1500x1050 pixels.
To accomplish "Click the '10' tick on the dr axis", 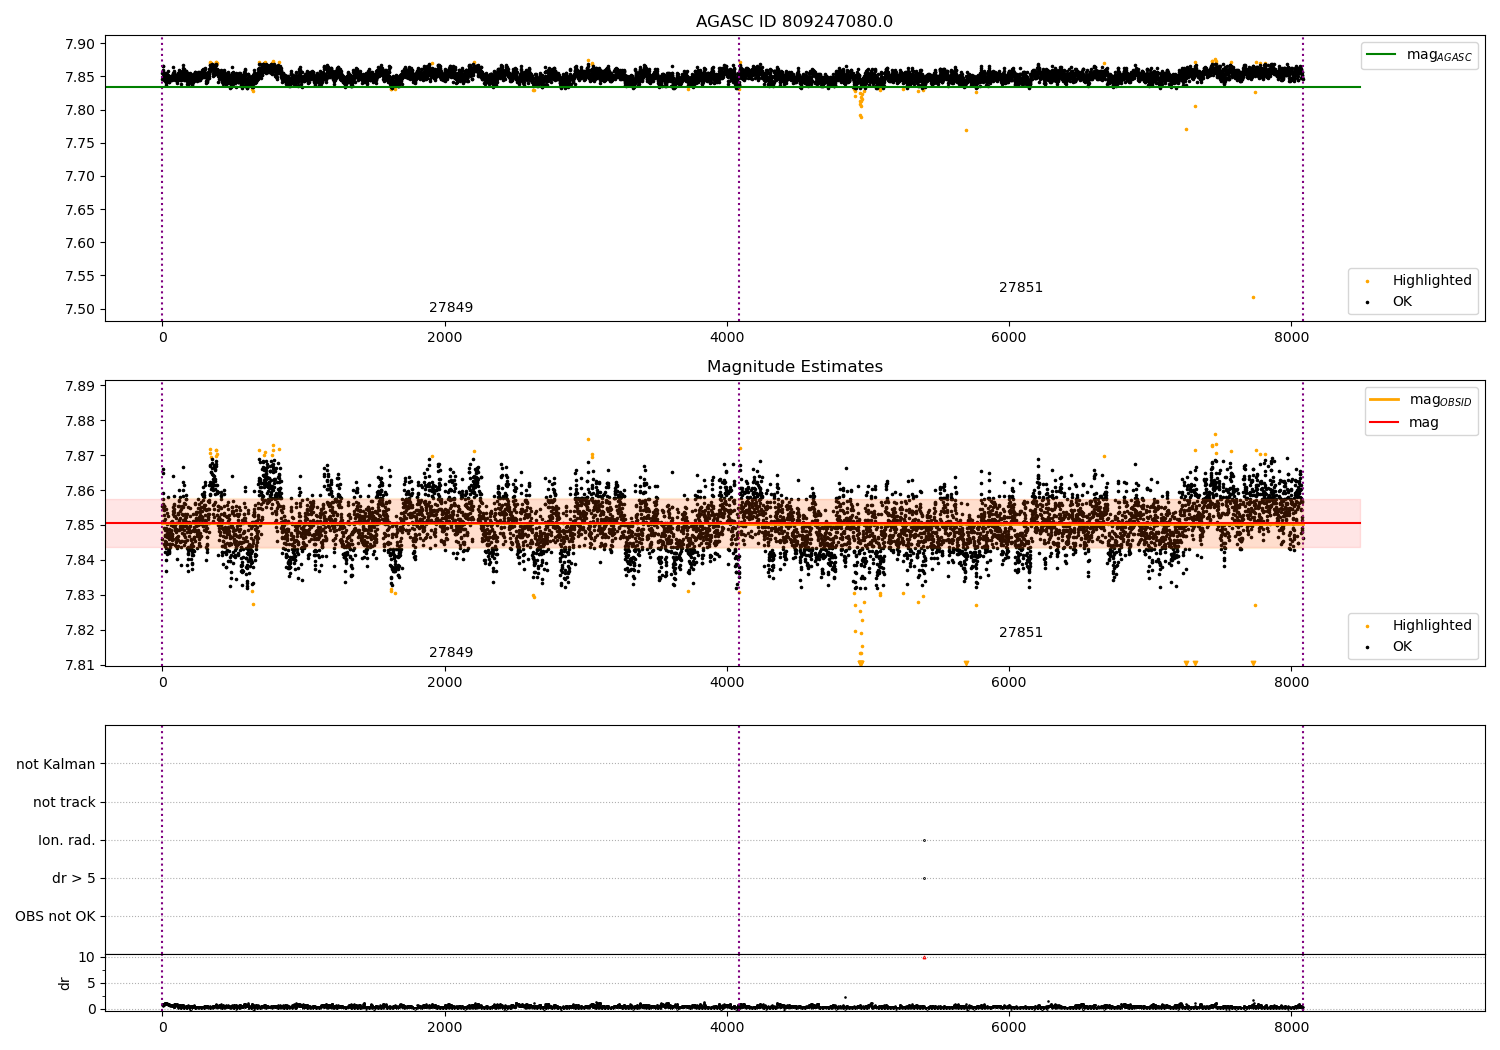I will 86,957.
